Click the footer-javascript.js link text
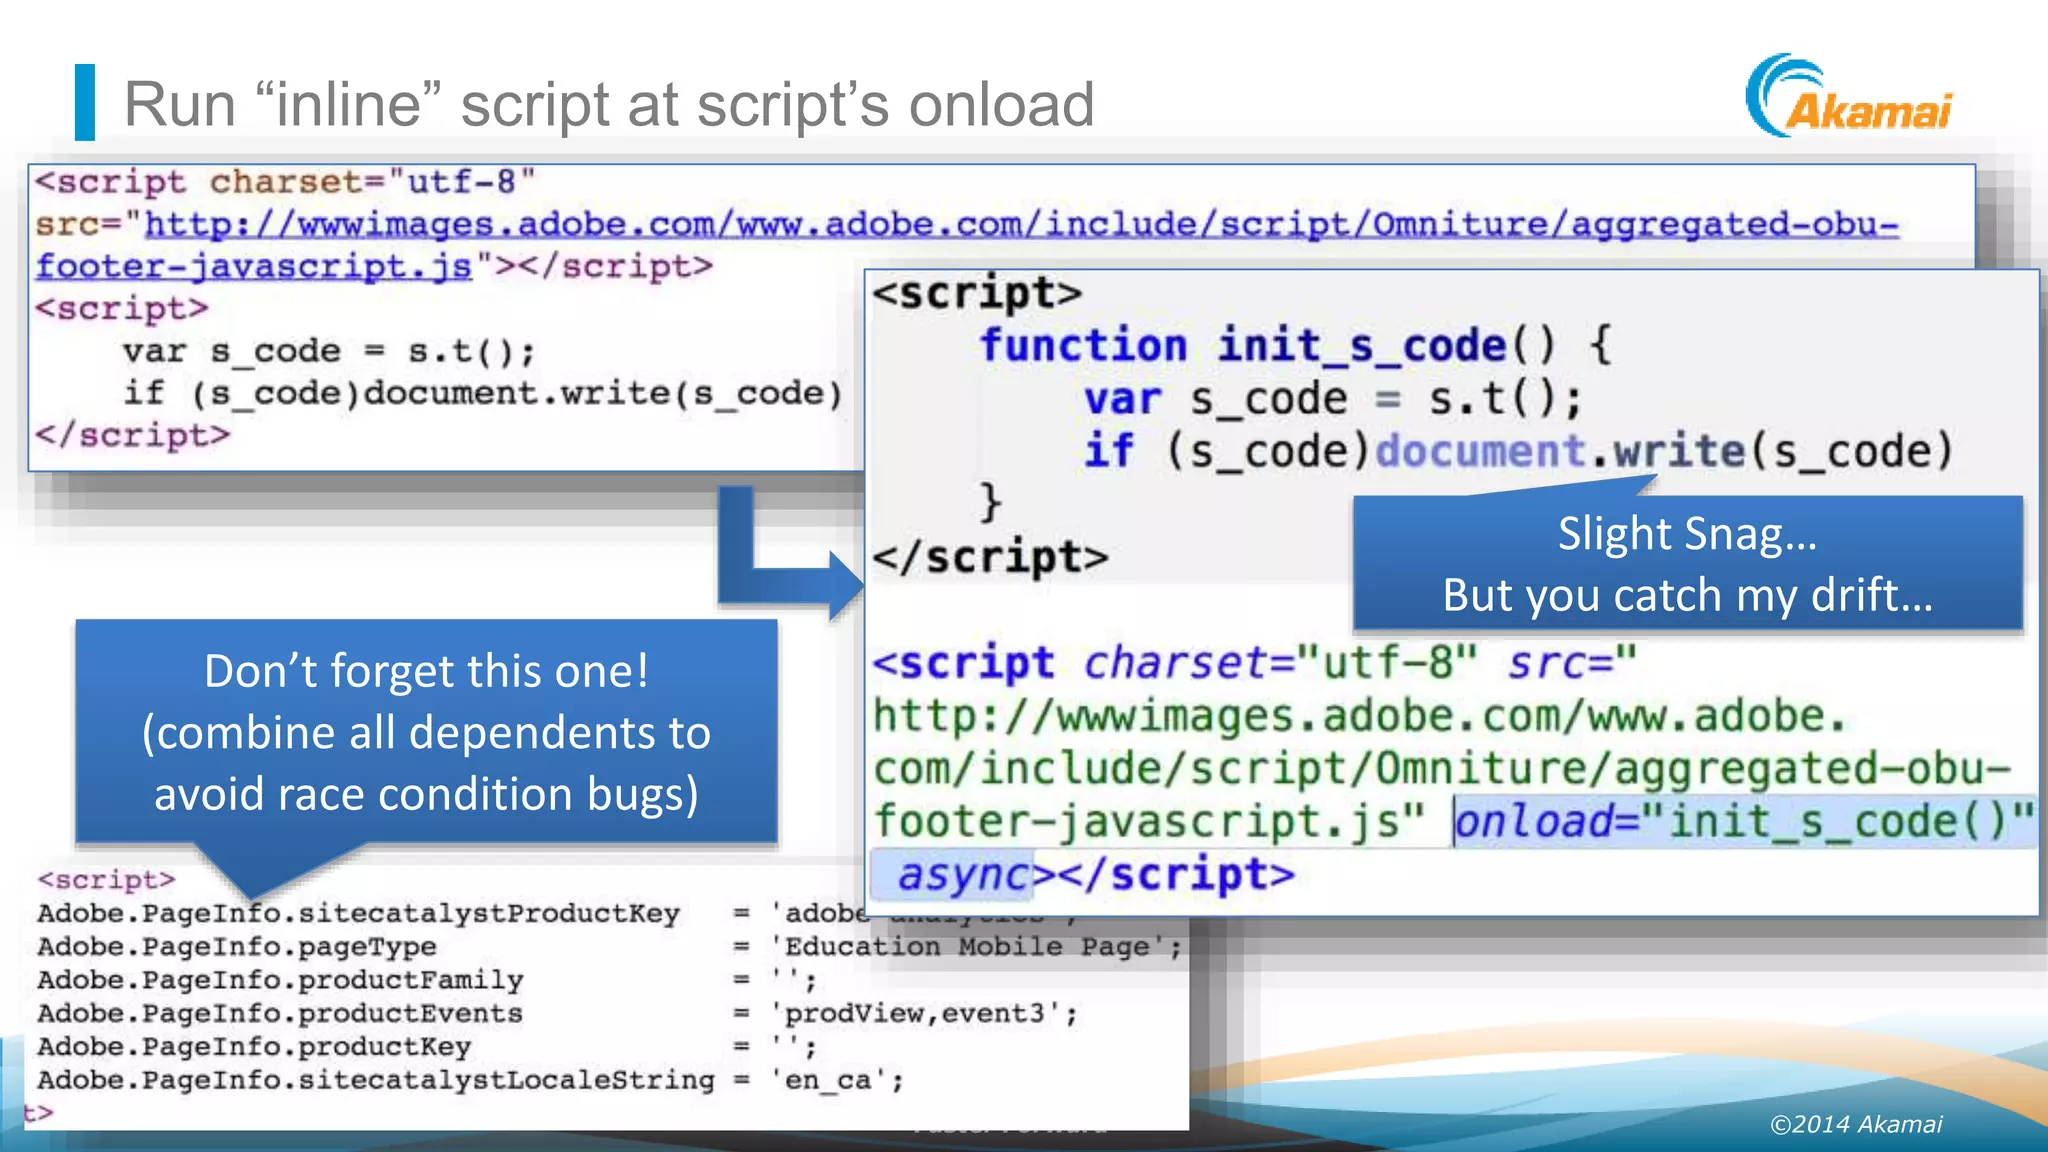 [254, 266]
